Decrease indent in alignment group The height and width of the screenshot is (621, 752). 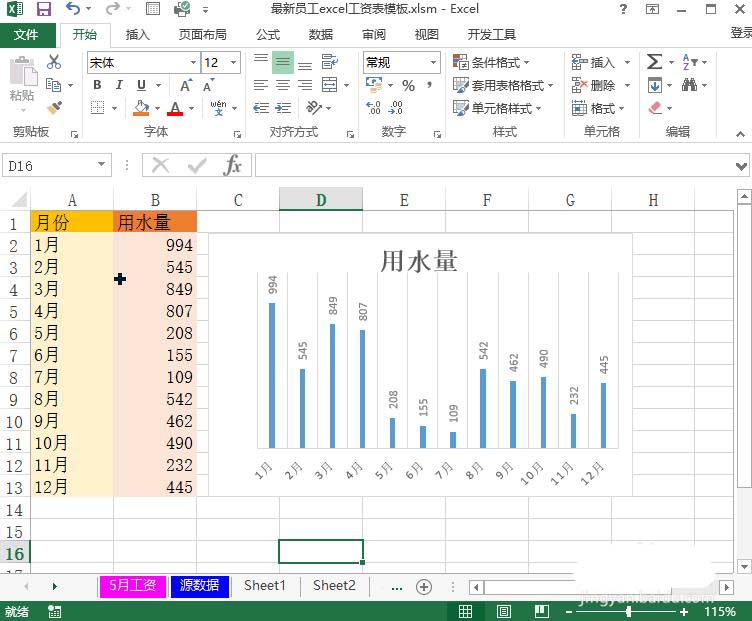(261, 108)
